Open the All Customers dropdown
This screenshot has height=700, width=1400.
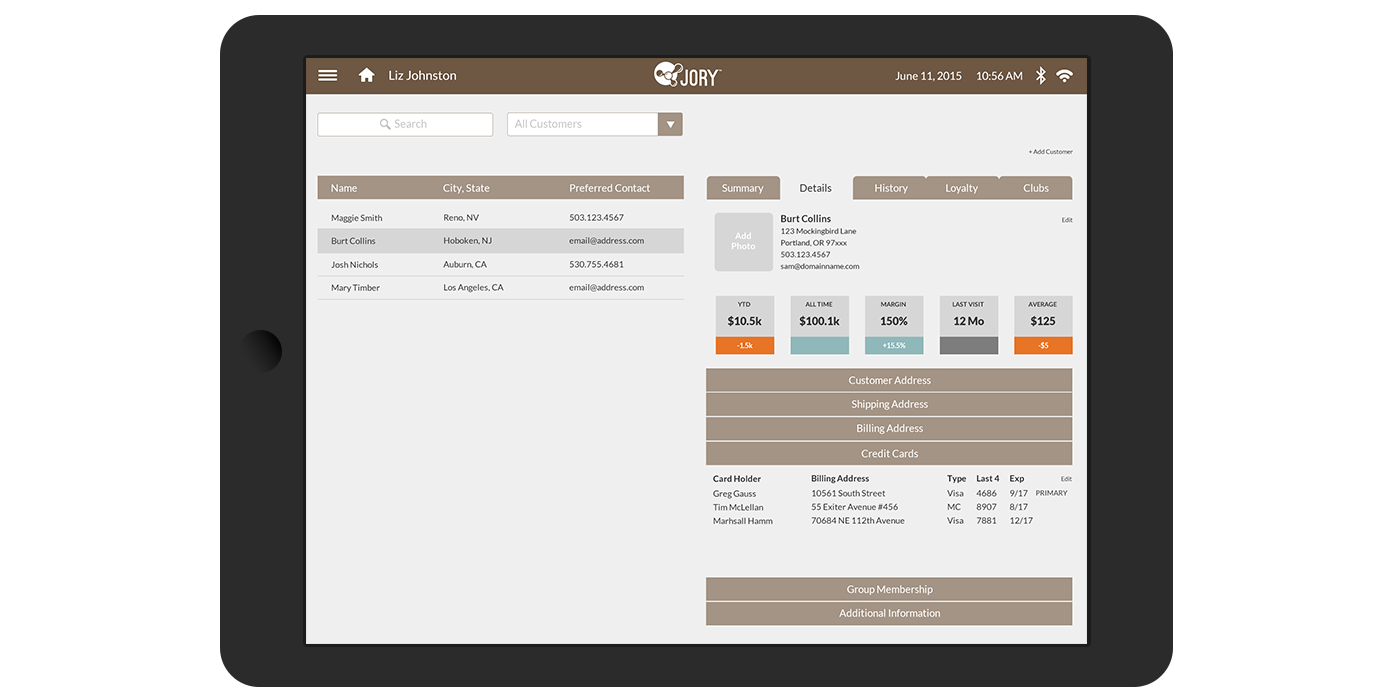click(669, 123)
